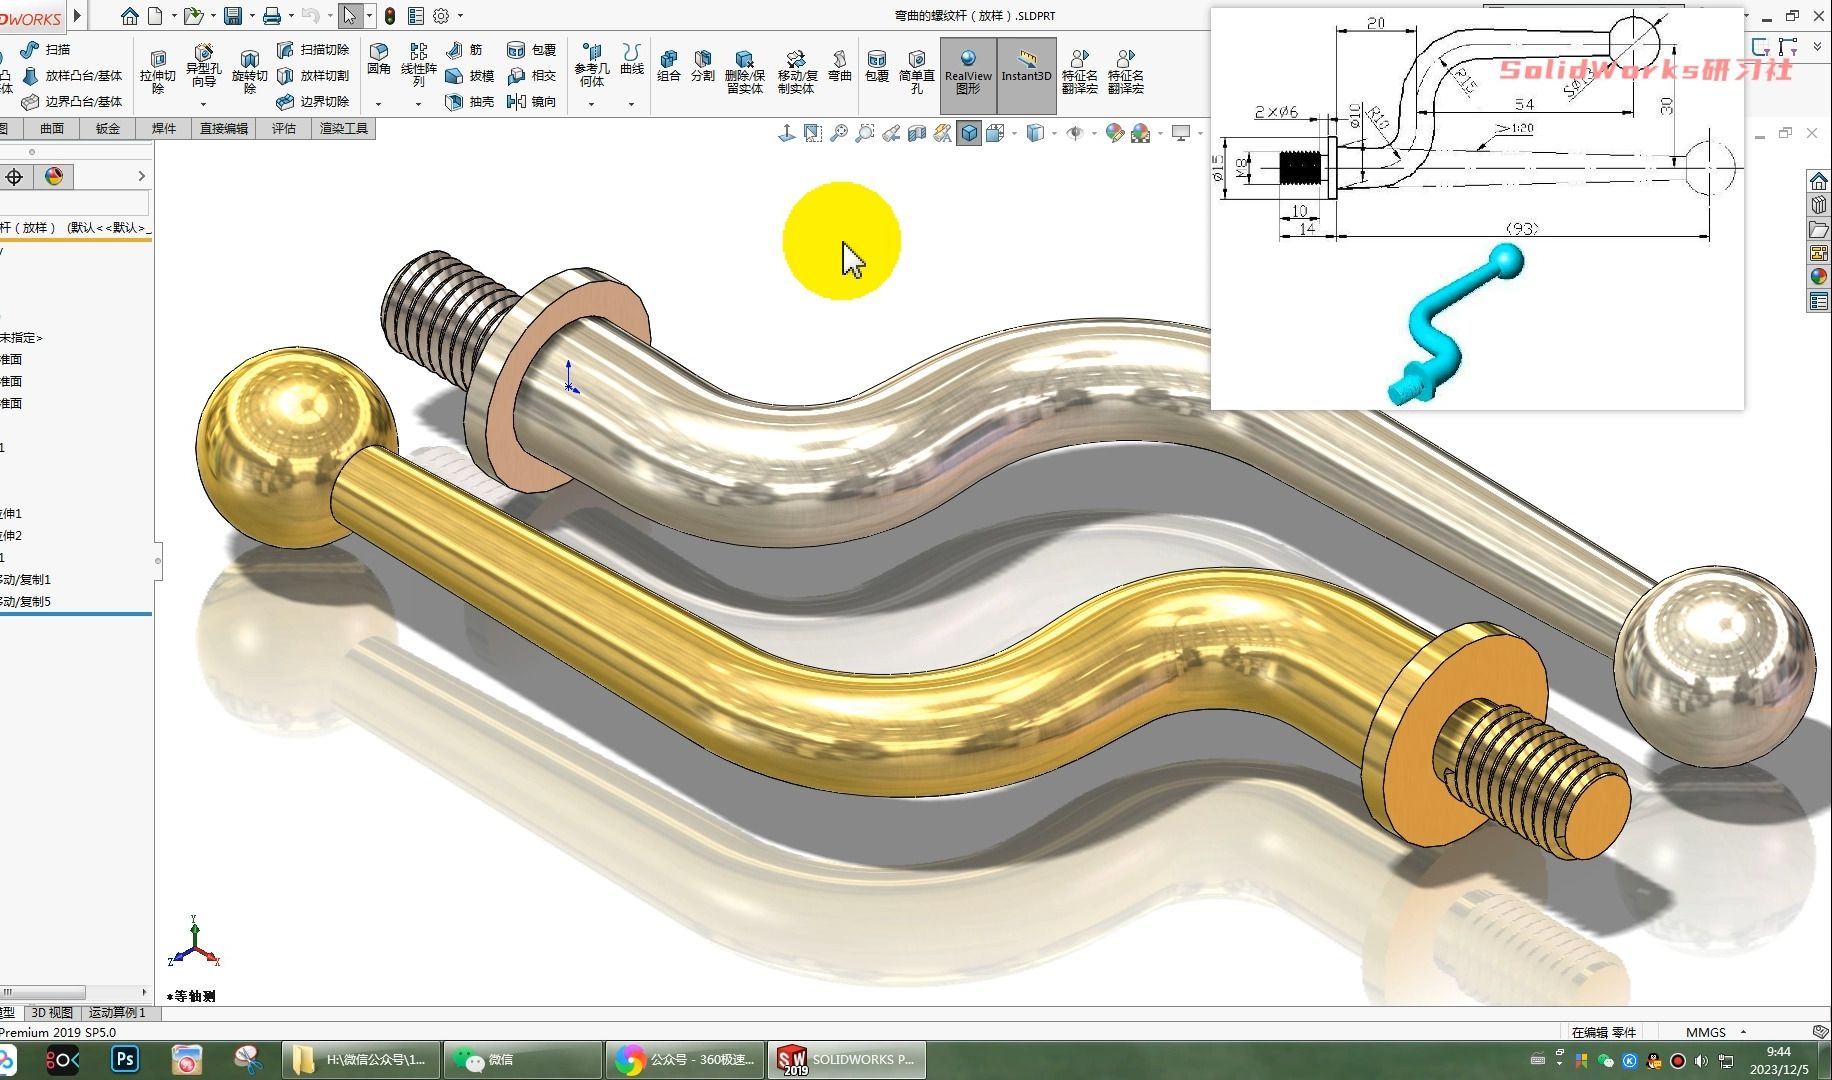Click the Edit Appearance color ball icon
Screen dimensions: 1832x1080
pyautogui.click(x=1114, y=133)
